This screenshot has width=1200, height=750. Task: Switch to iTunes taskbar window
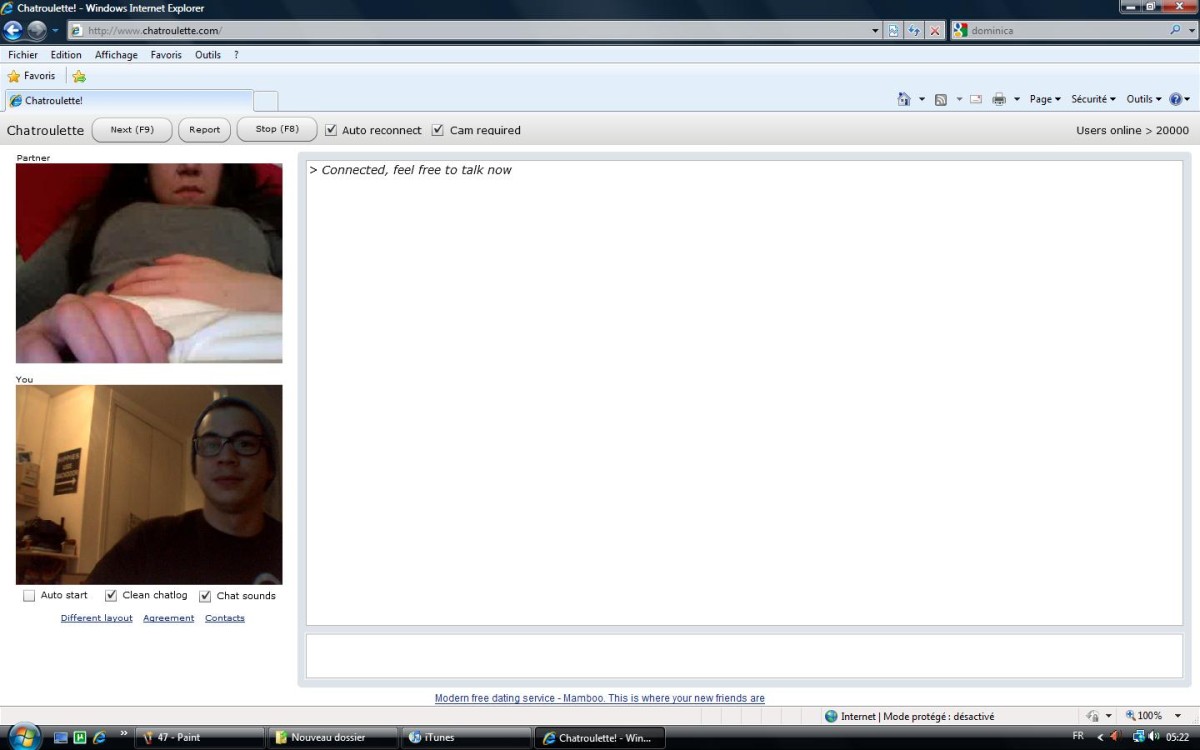click(467, 738)
